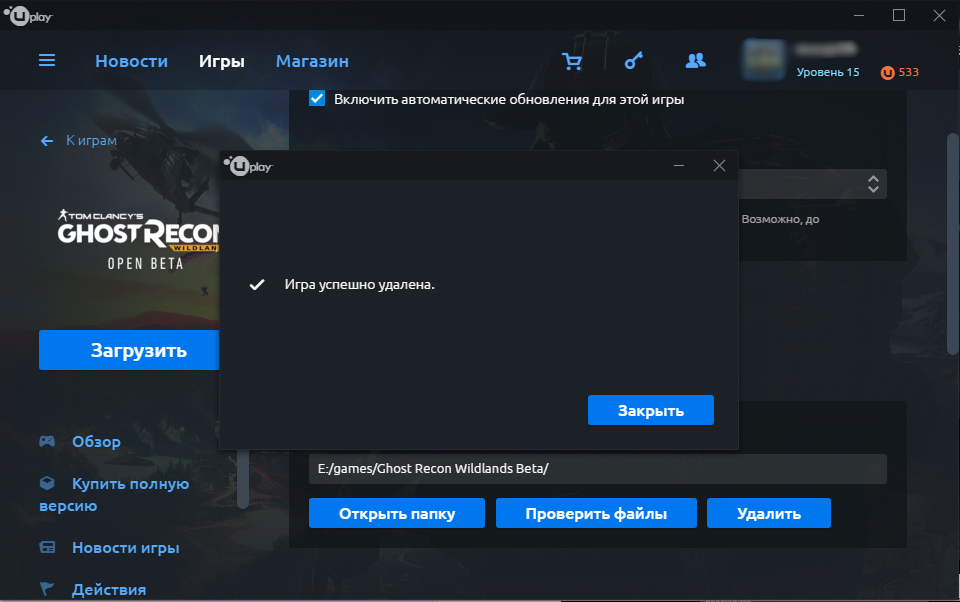Viewport: 960px width, 602px height.
Task: Open Действия in the game sidebar
Action: click(x=109, y=589)
